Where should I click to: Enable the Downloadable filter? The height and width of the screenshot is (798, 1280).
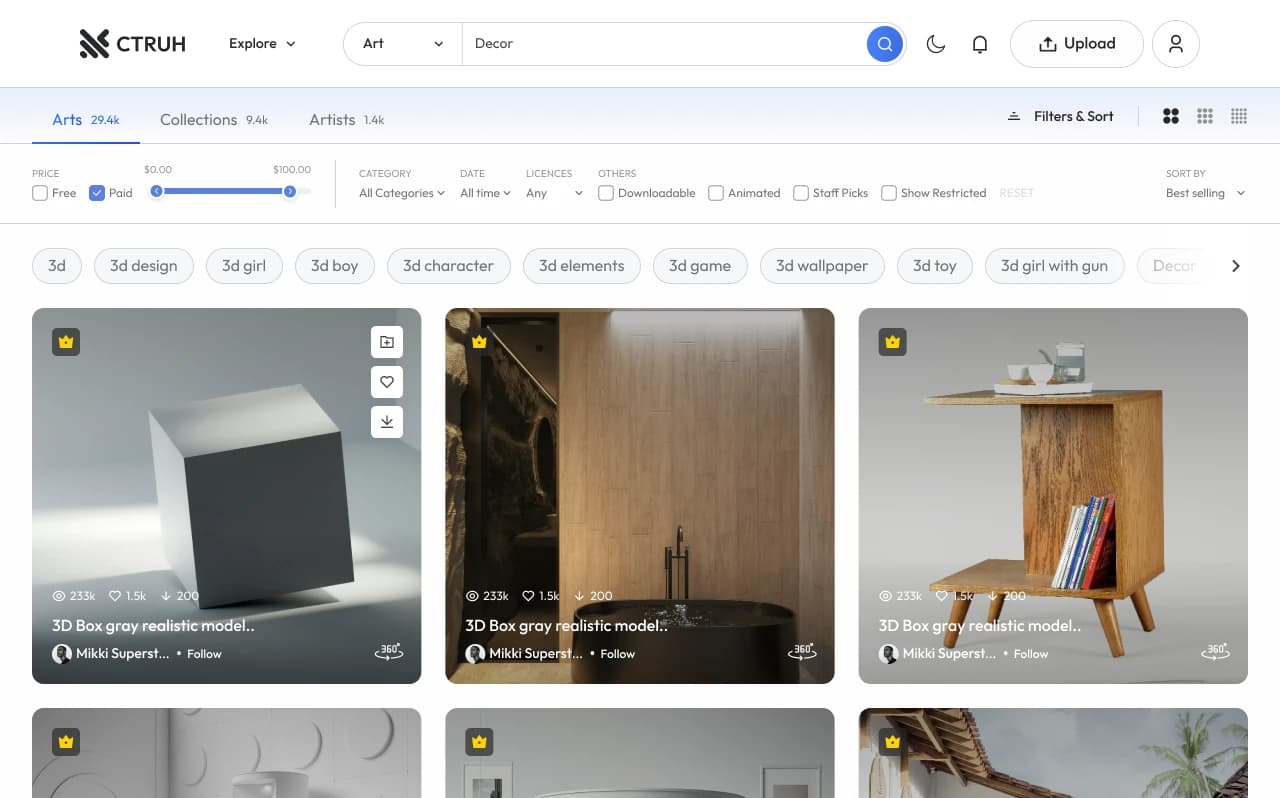coord(606,193)
